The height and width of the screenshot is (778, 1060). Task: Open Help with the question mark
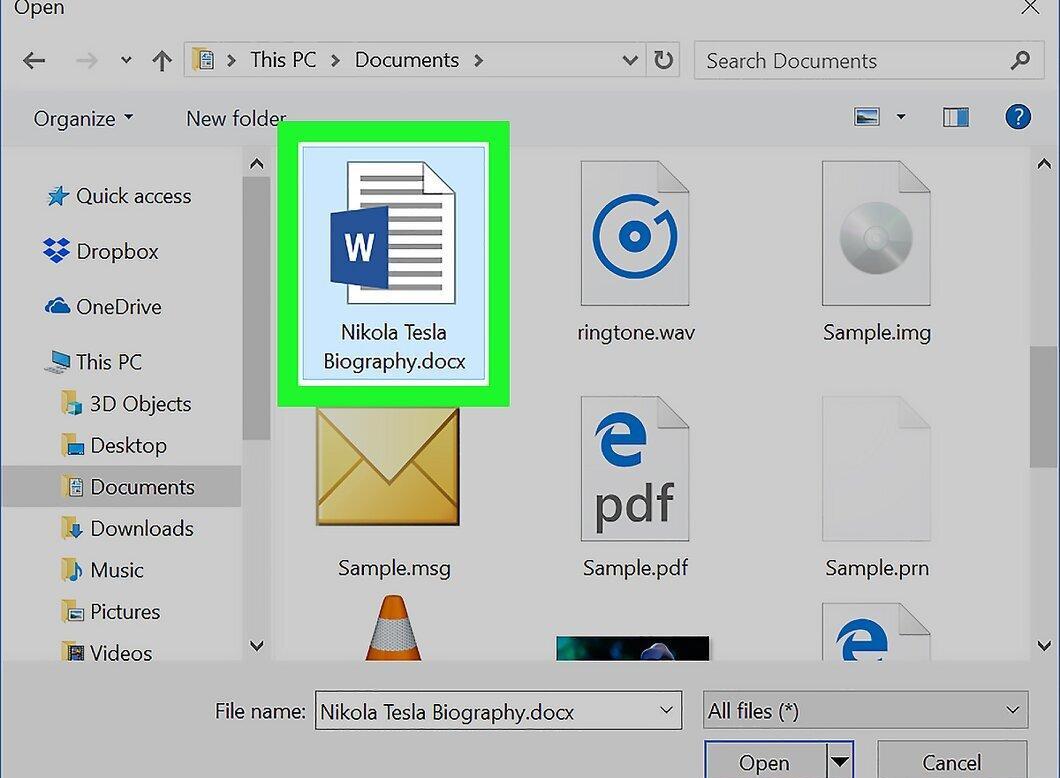(1018, 117)
